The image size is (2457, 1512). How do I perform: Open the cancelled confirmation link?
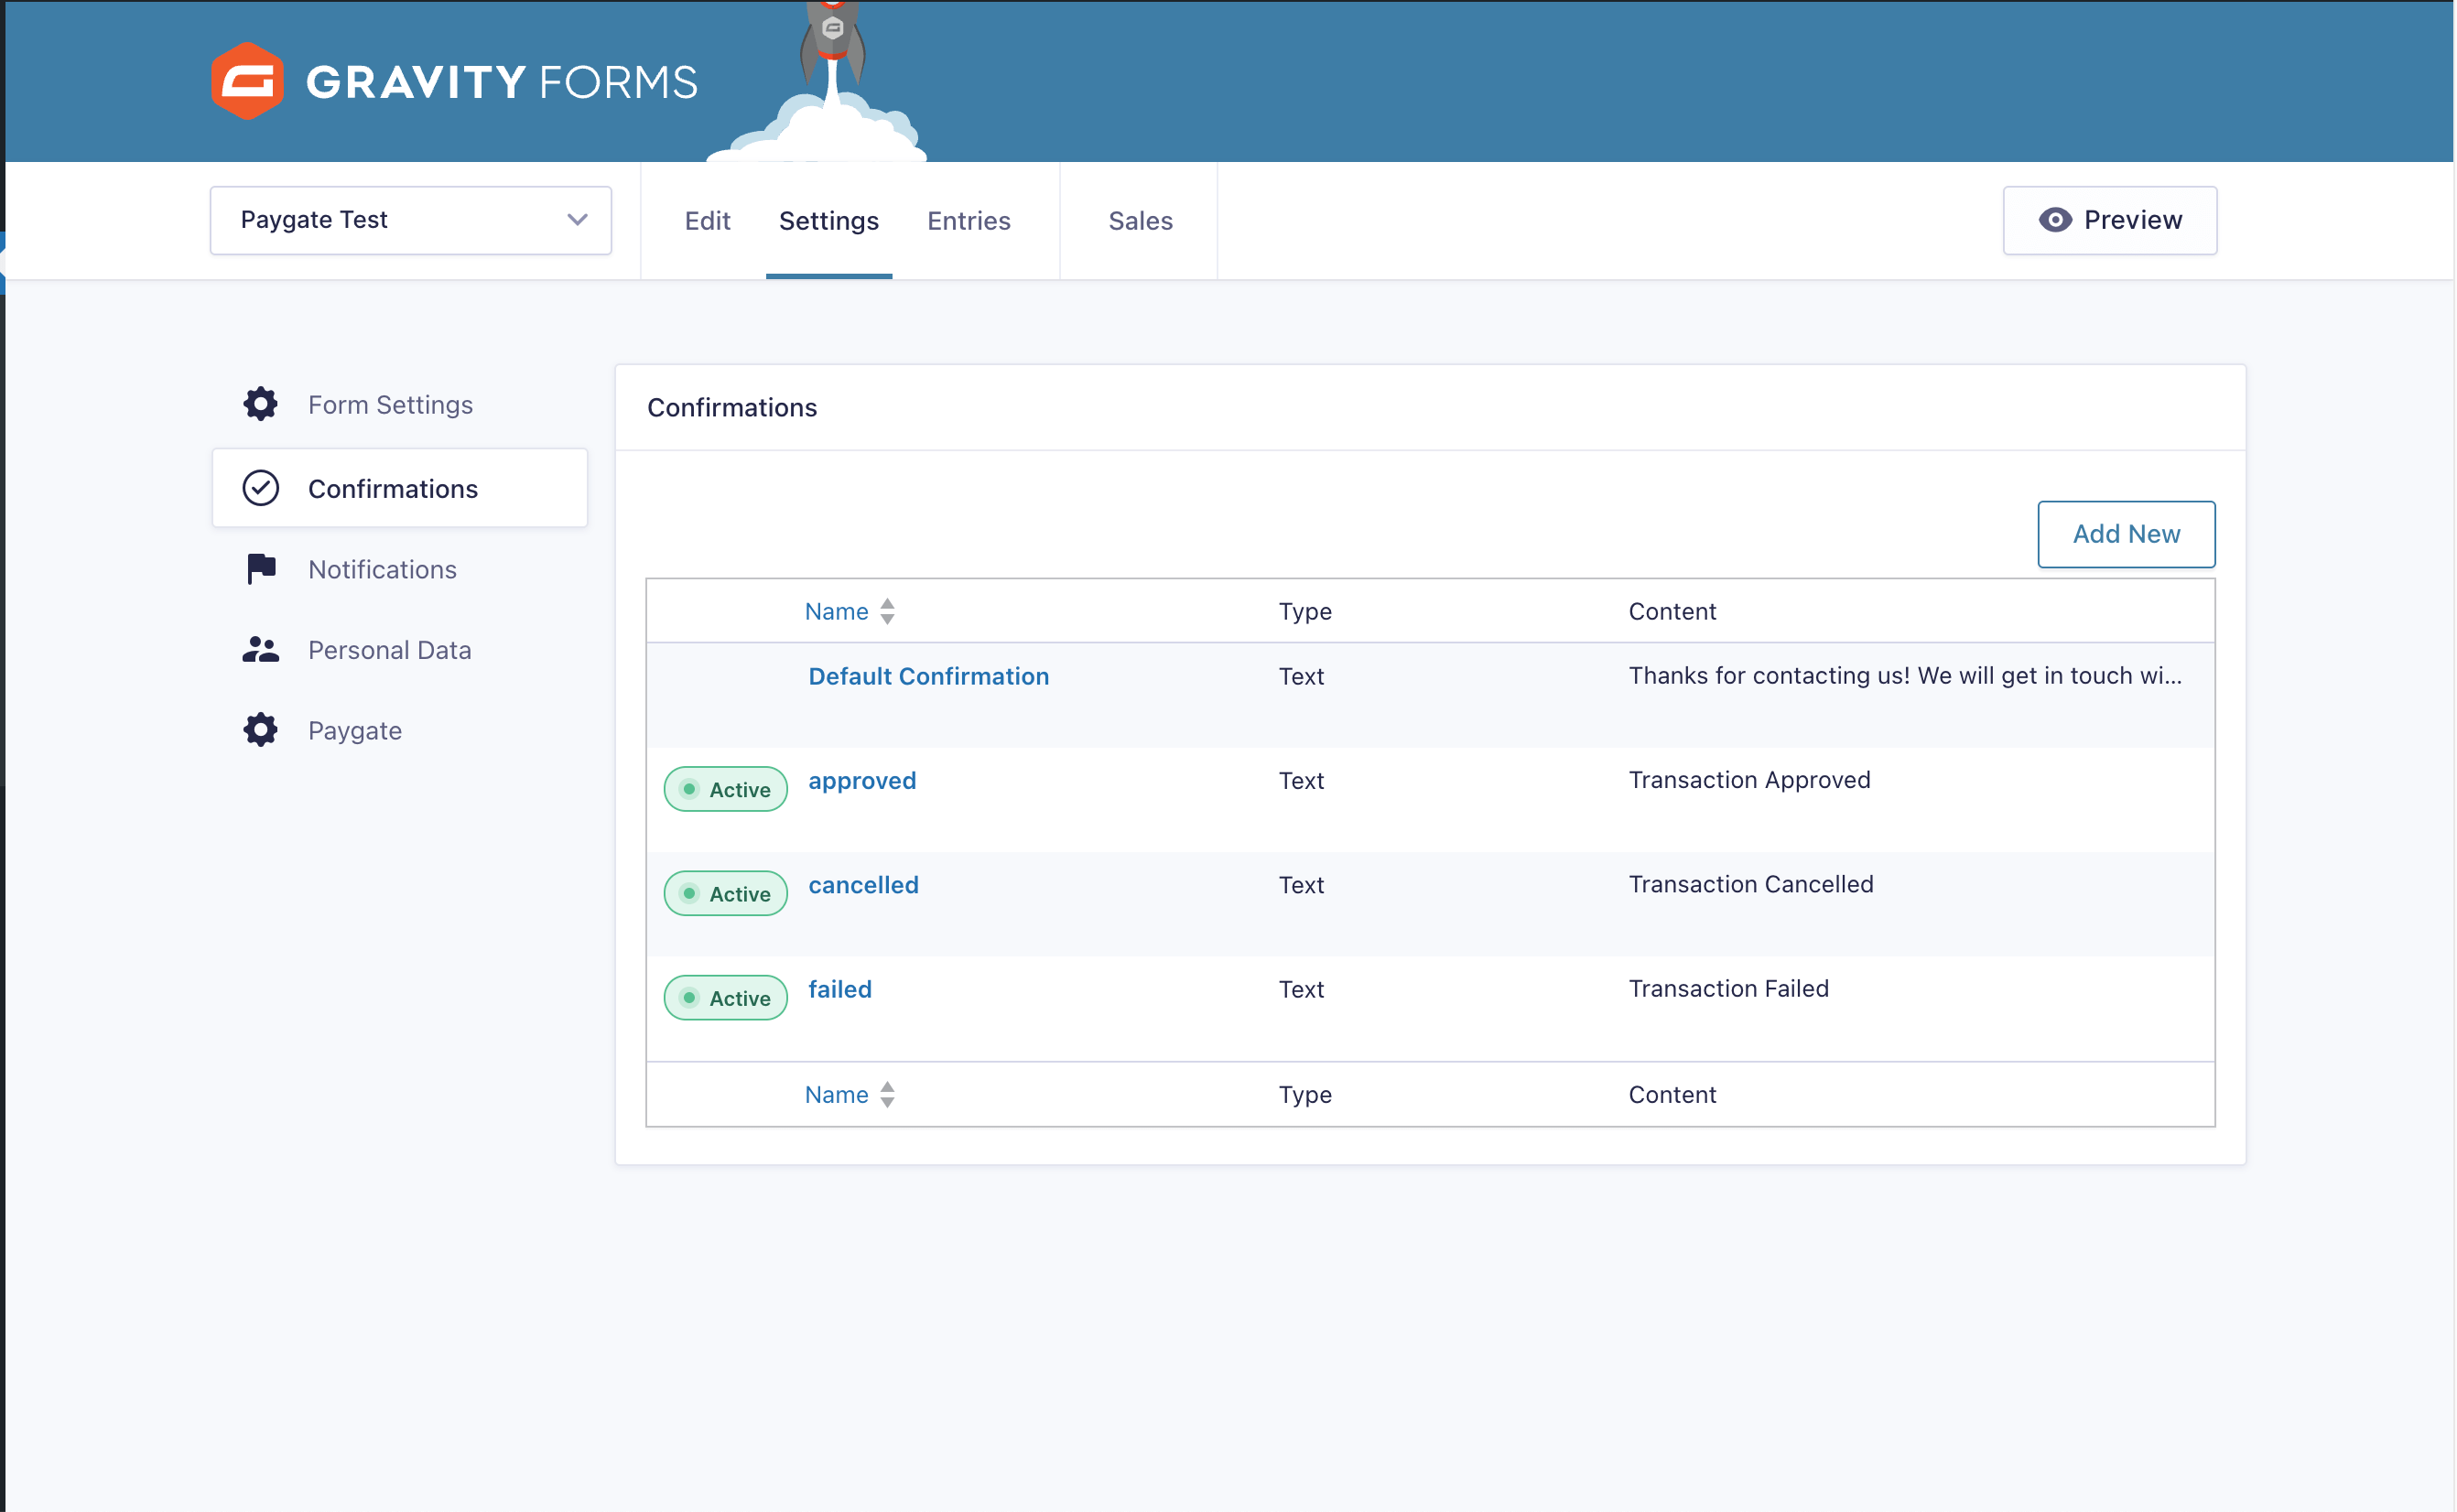click(x=864, y=885)
